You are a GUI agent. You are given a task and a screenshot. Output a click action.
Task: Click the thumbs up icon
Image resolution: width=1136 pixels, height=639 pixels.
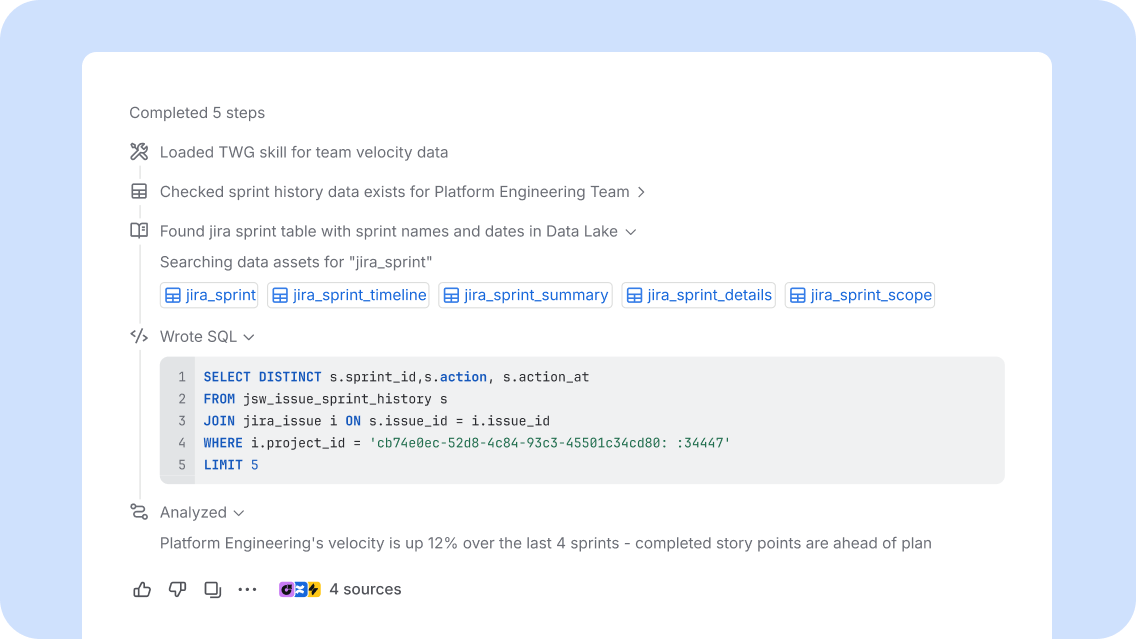click(142, 590)
